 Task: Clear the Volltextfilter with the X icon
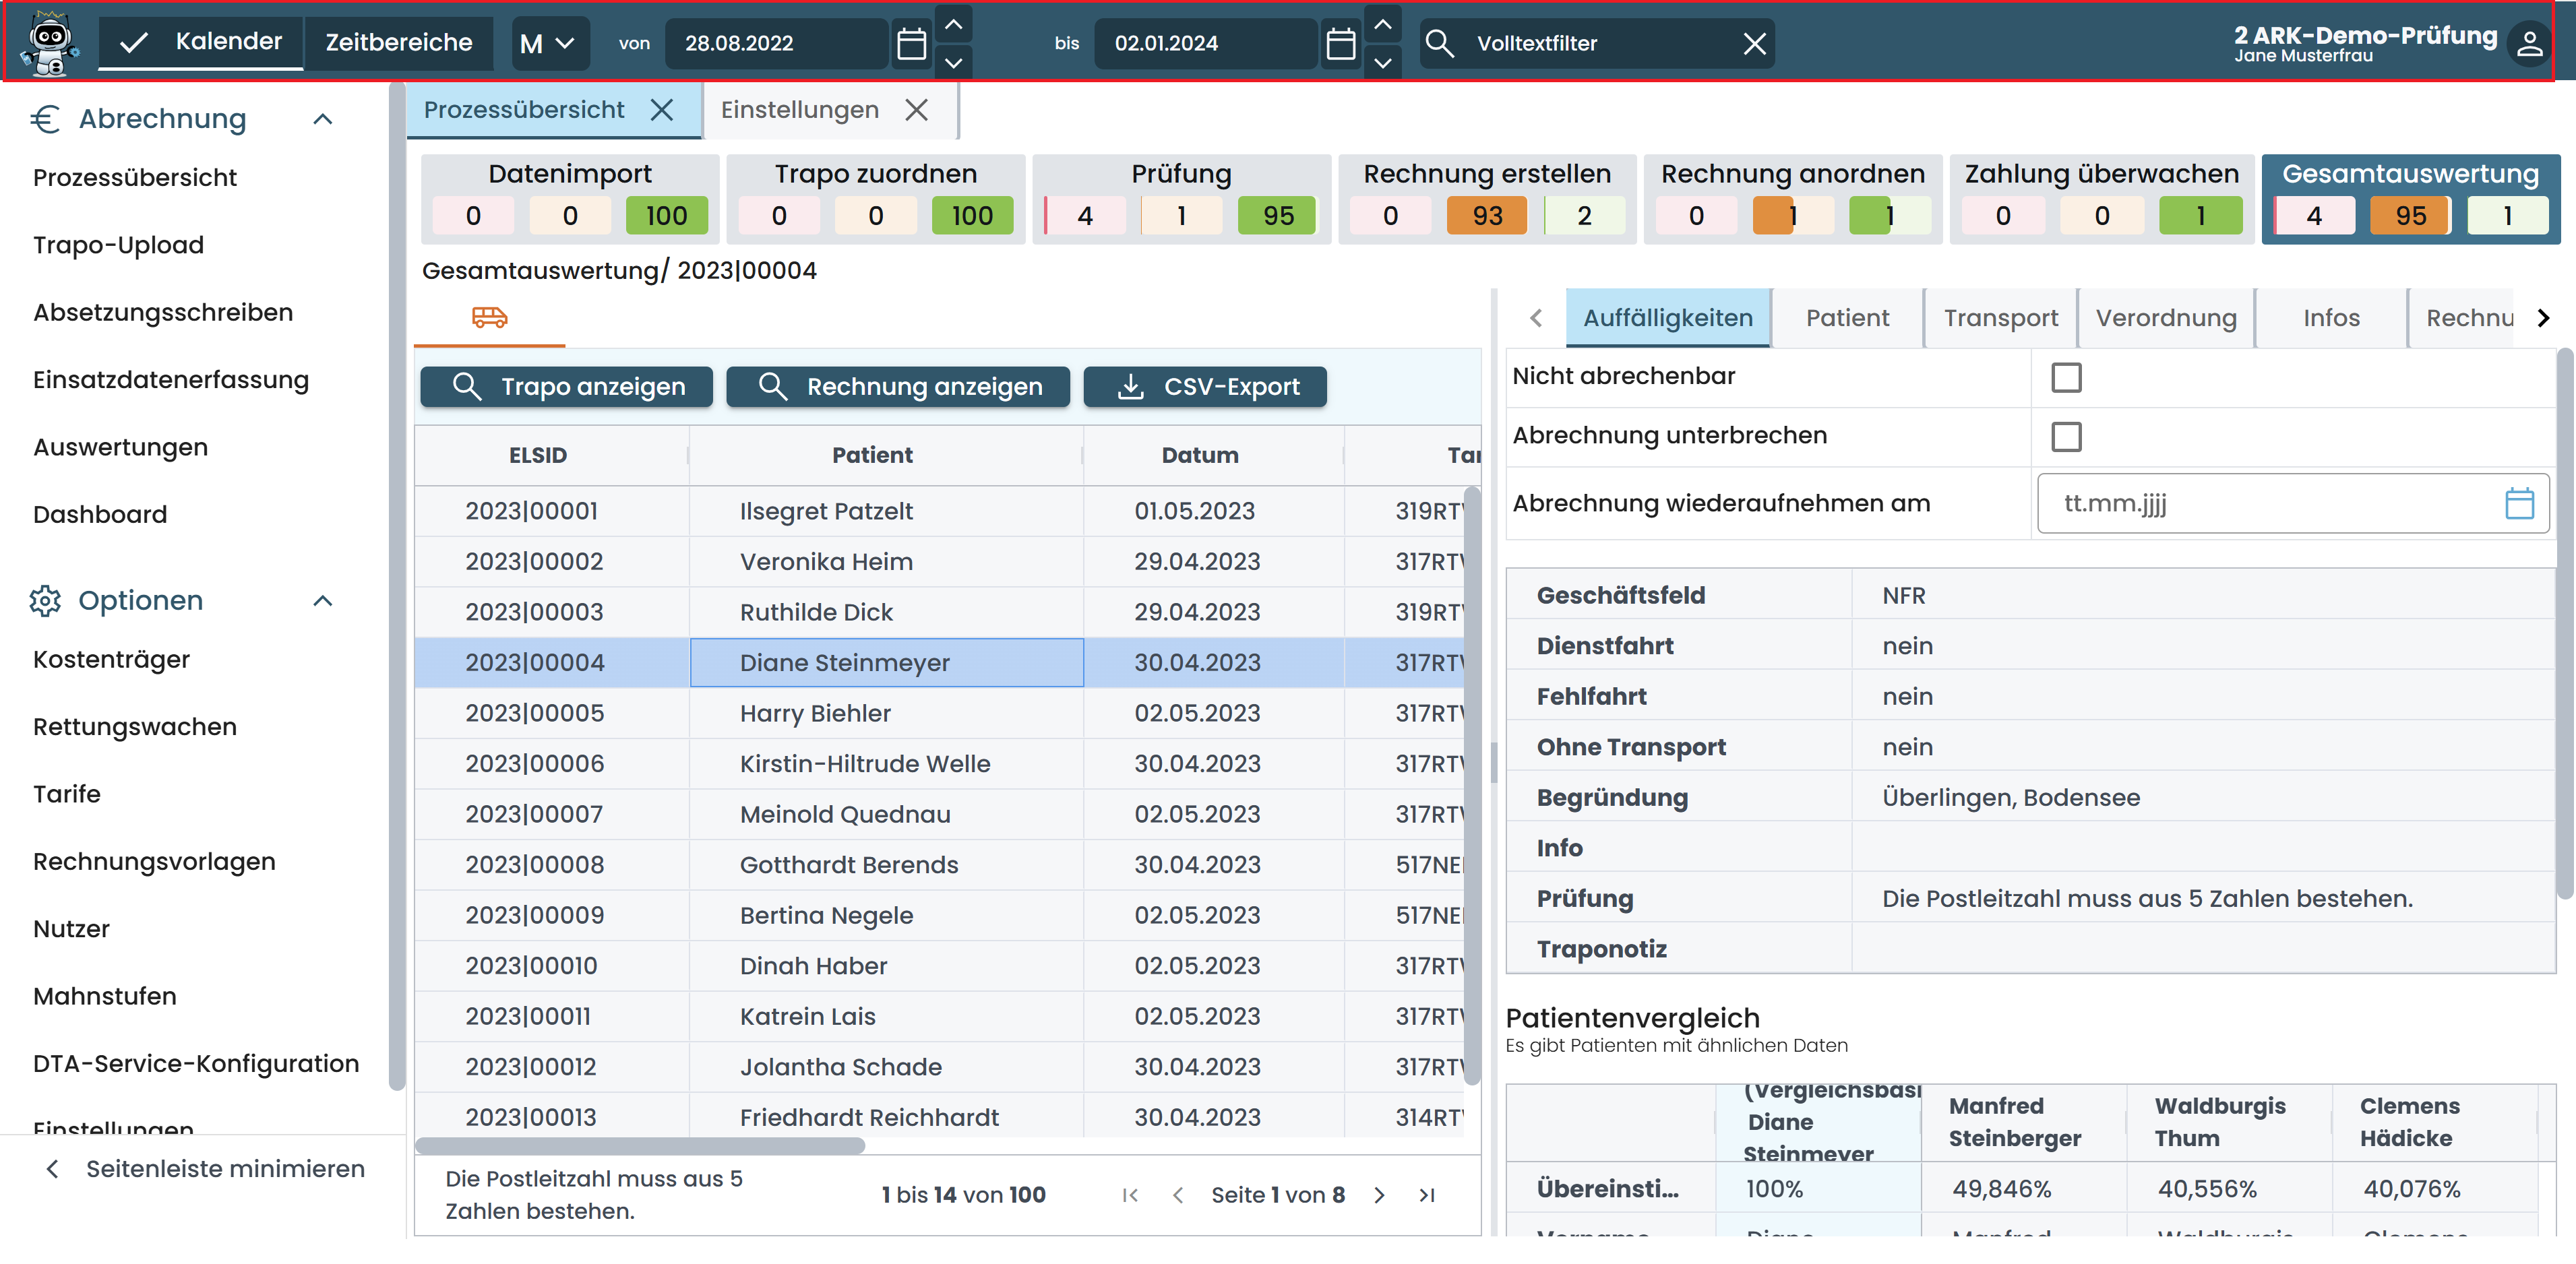1754,44
